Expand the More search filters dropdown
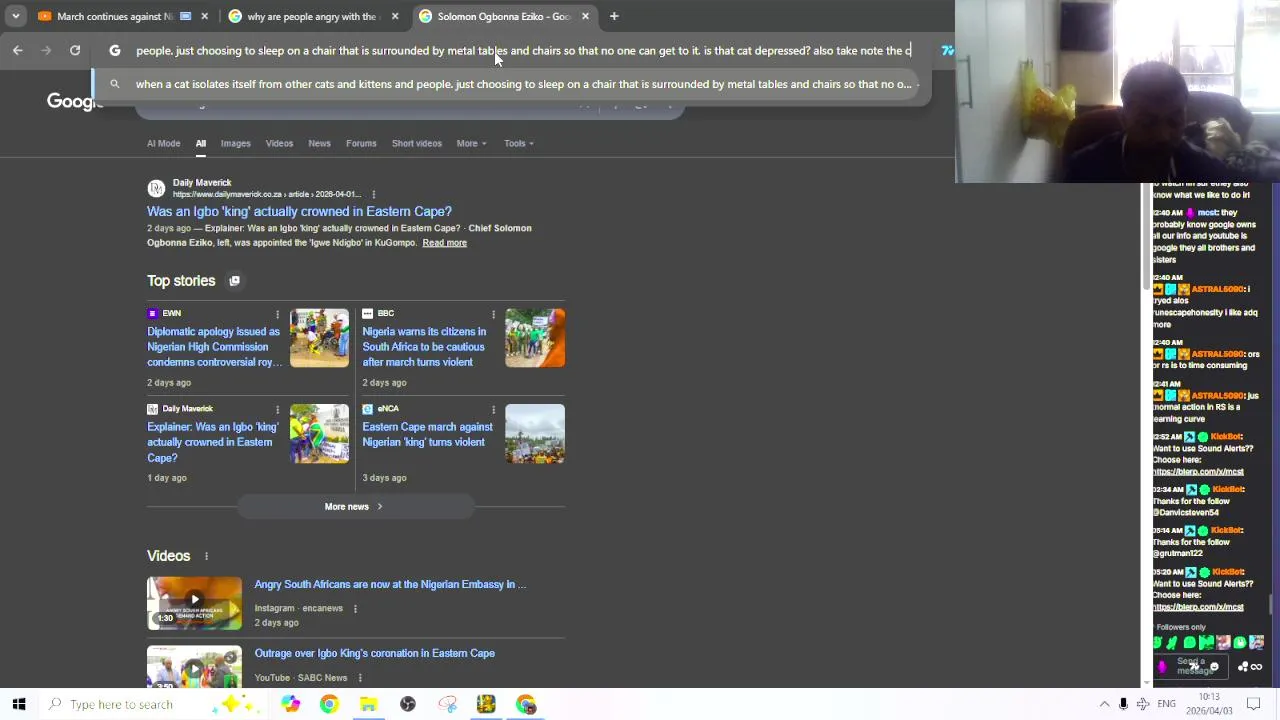 pyautogui.click(x=471, y=143)
